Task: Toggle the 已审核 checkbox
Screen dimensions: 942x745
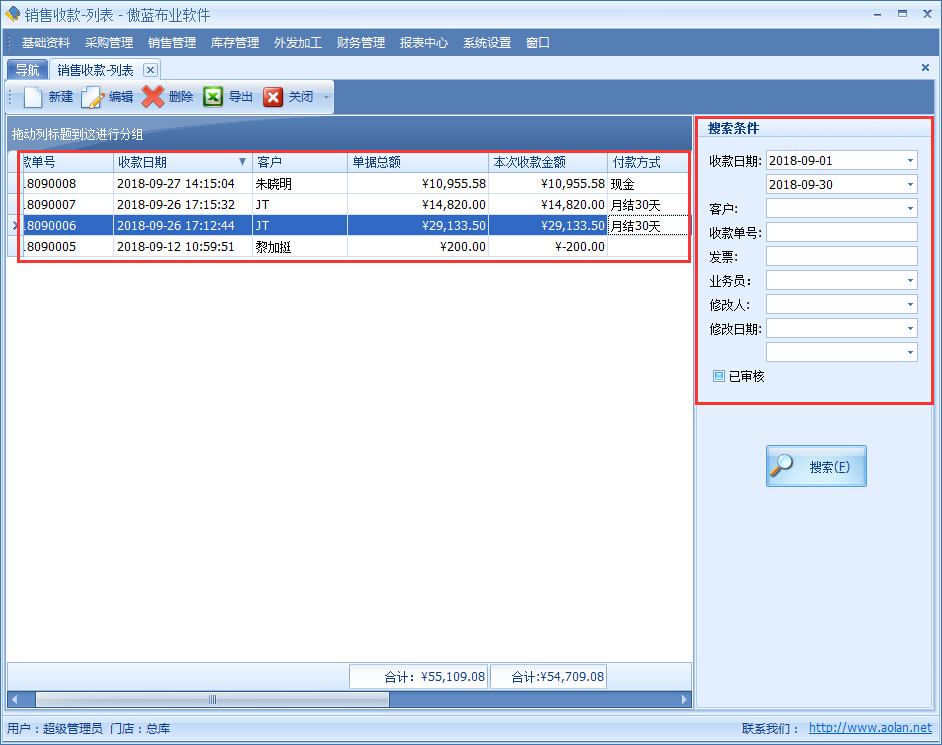Action: coord(718,376)
